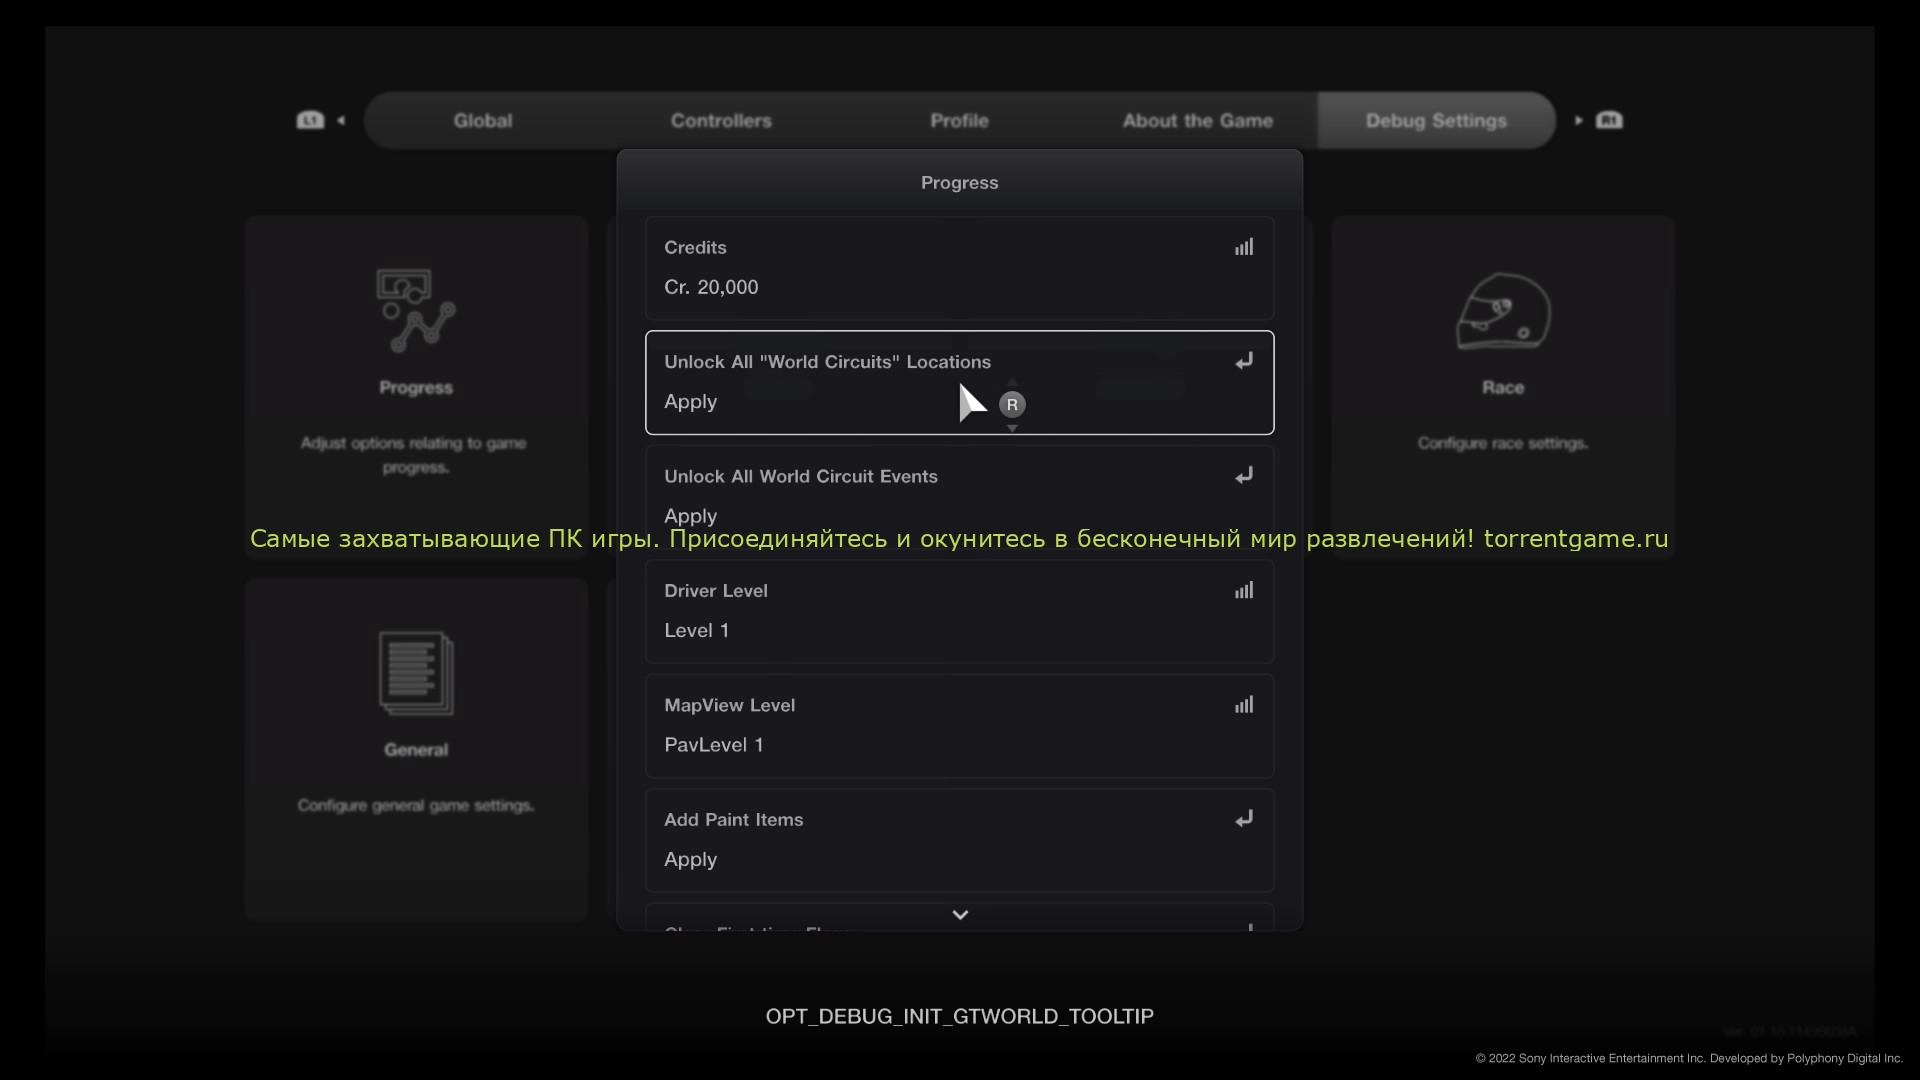
Task: Apply Unlock All "World Circuits" Locations
Action: coord(691,402)
